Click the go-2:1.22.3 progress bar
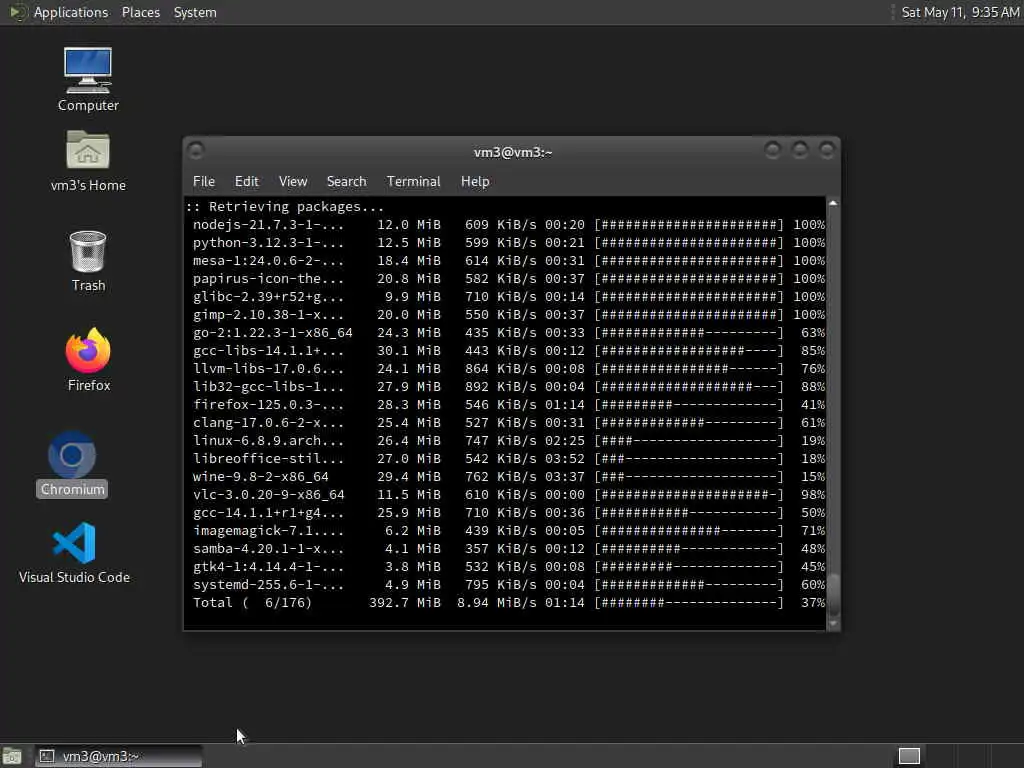 click(x=688, y=333)
